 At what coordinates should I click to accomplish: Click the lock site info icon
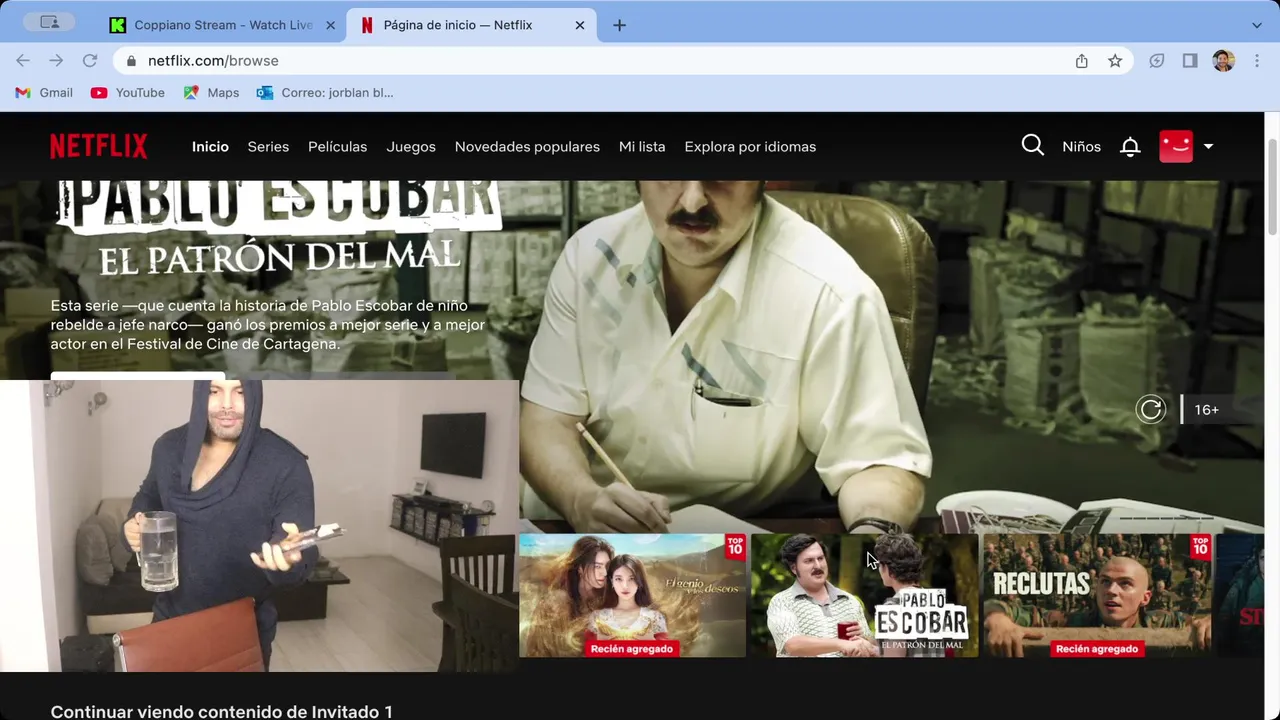click(x=131, y=61)
